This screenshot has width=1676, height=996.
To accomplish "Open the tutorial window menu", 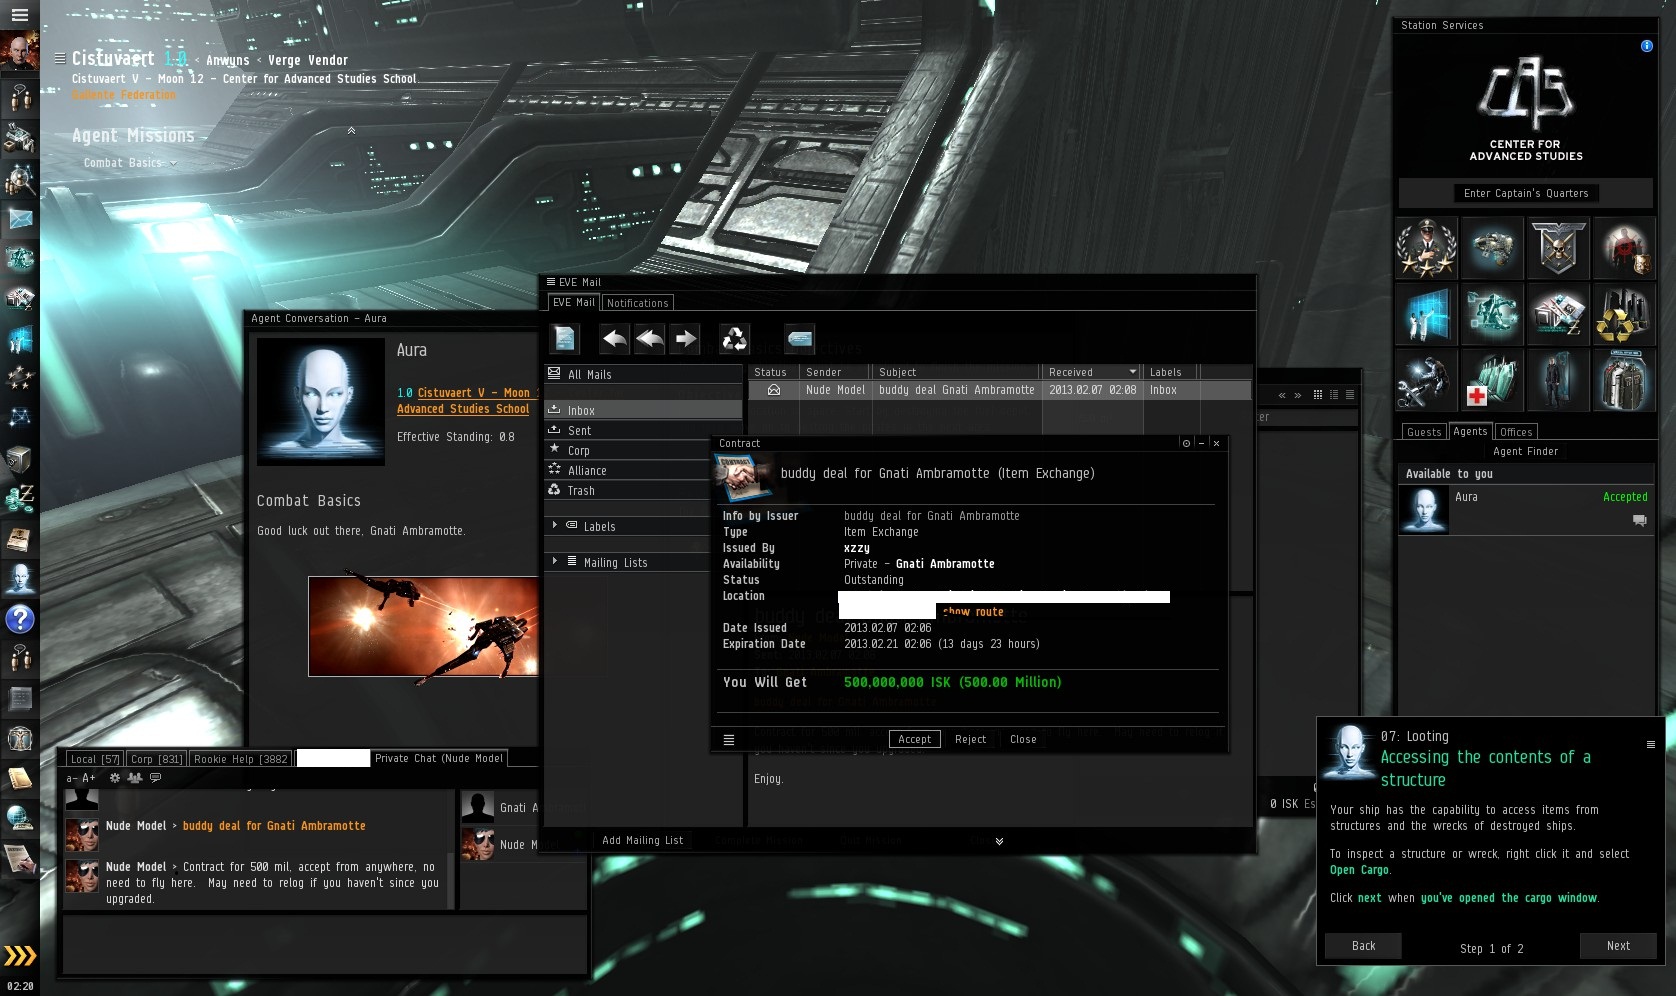I will pos(1650,744).
